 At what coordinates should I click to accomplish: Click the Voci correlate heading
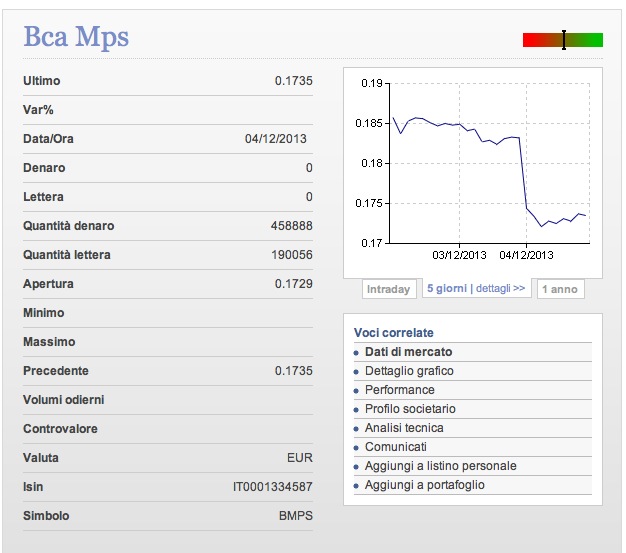[x=394, y=333]
